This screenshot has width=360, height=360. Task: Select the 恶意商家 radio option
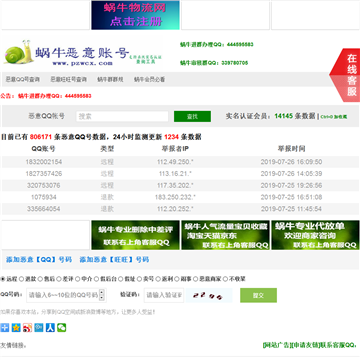coord(195,279)
